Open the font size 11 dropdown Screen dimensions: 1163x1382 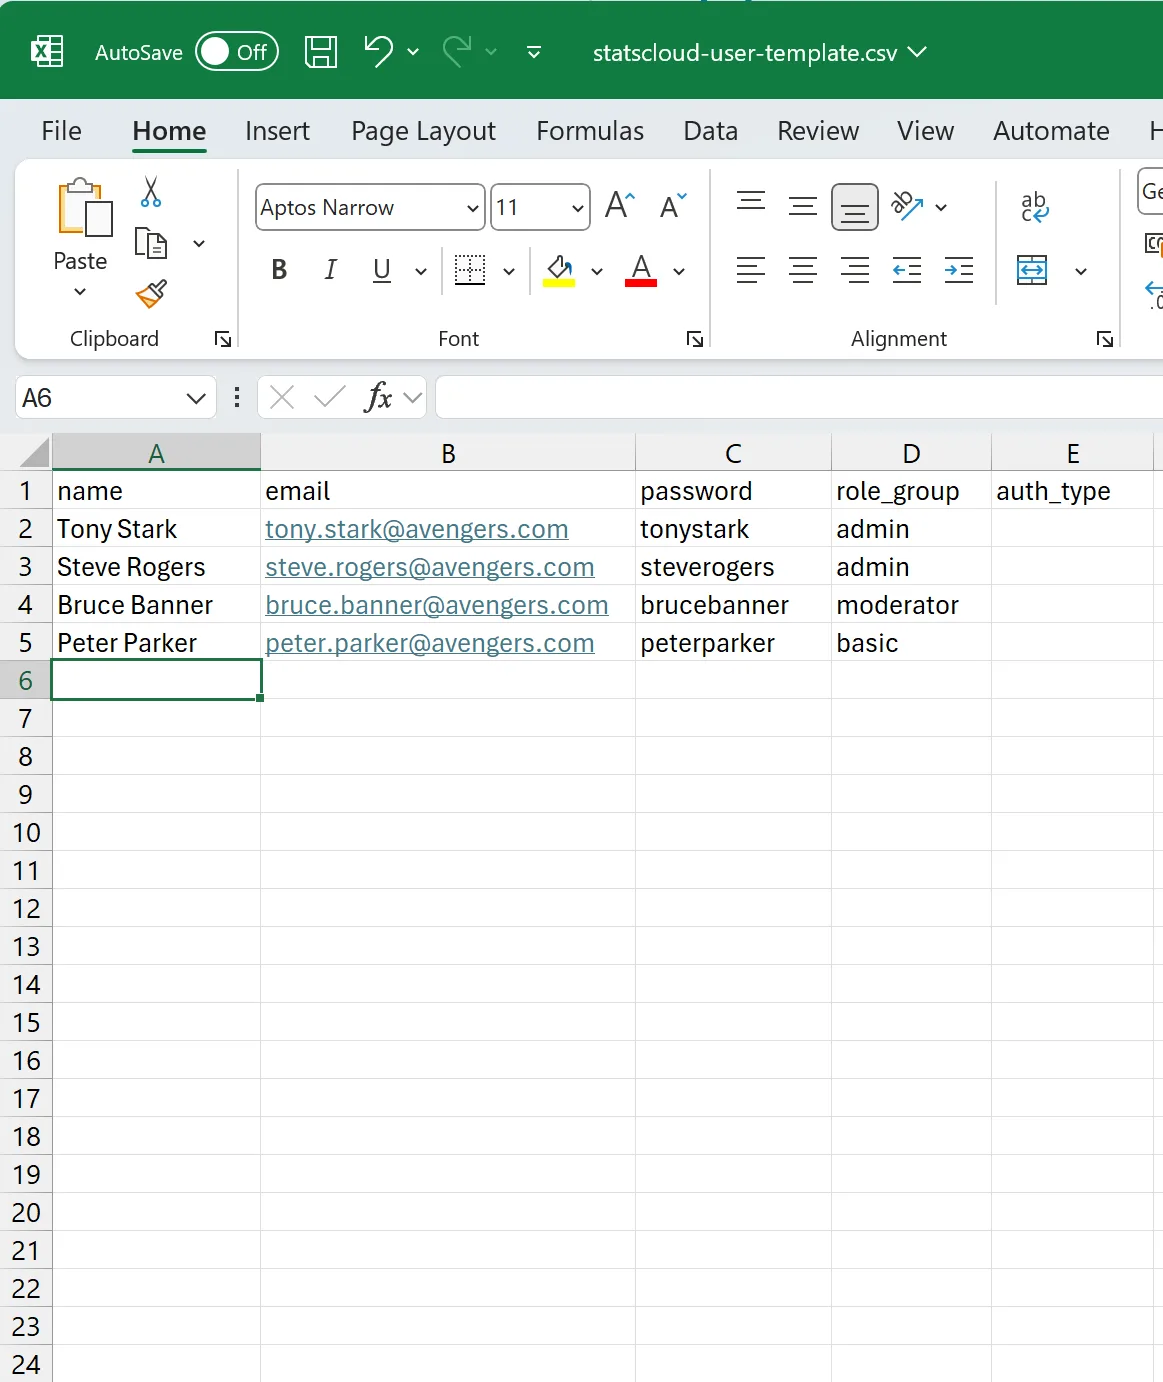click(577, 208)
